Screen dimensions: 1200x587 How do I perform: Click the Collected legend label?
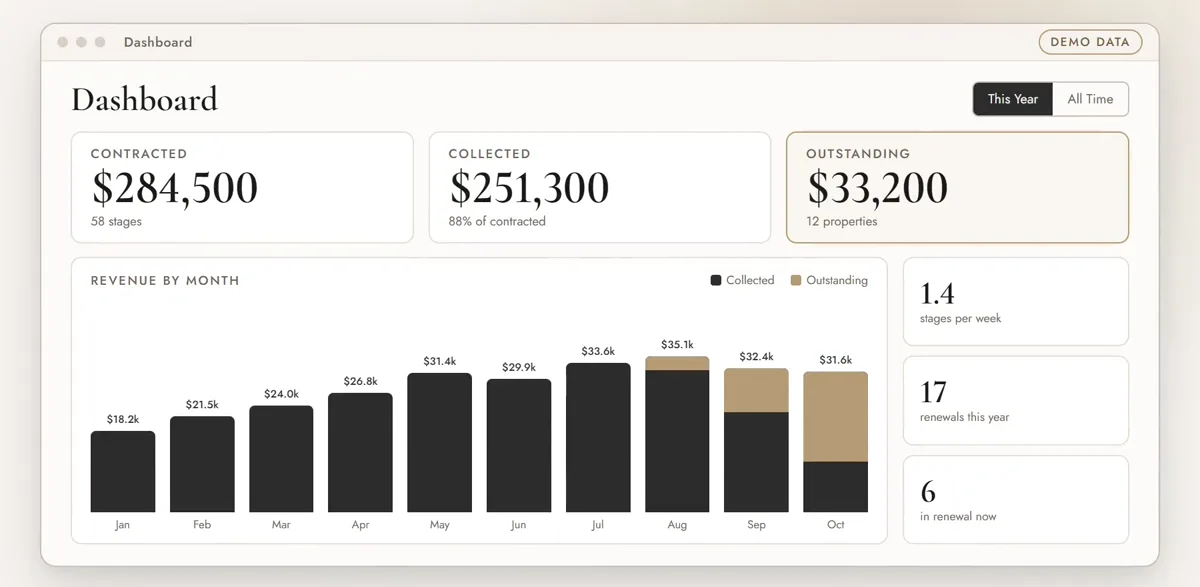coord(750,281)
